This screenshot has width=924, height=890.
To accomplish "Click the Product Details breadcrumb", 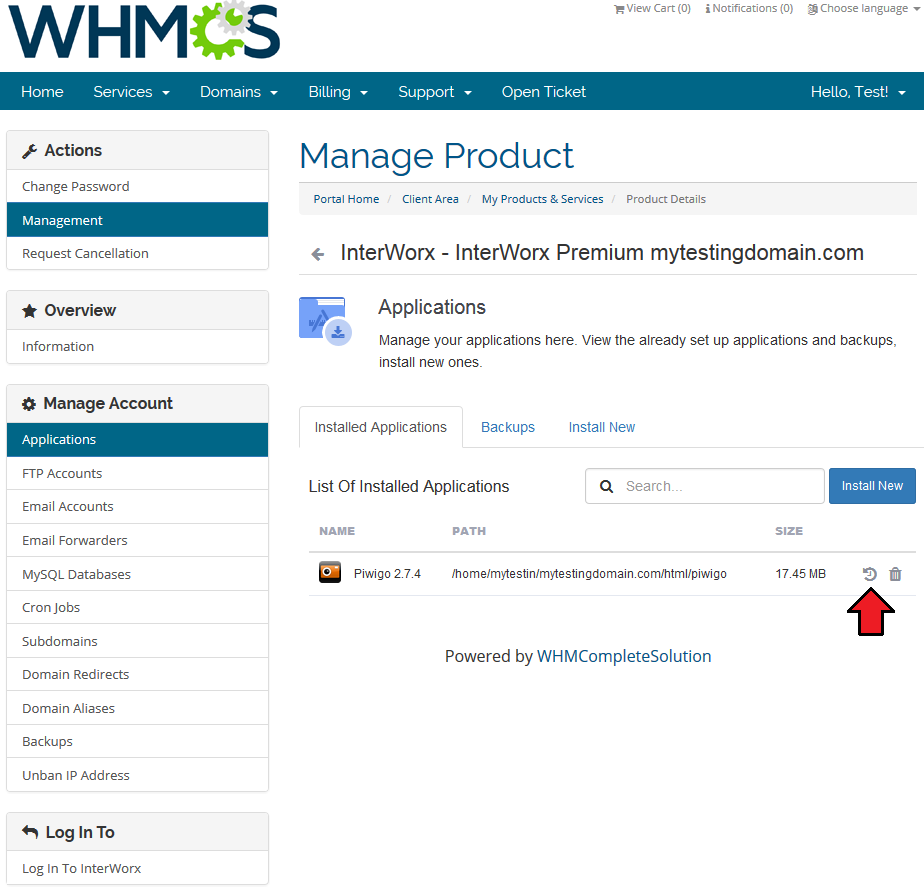I will (x=666, y=199).
